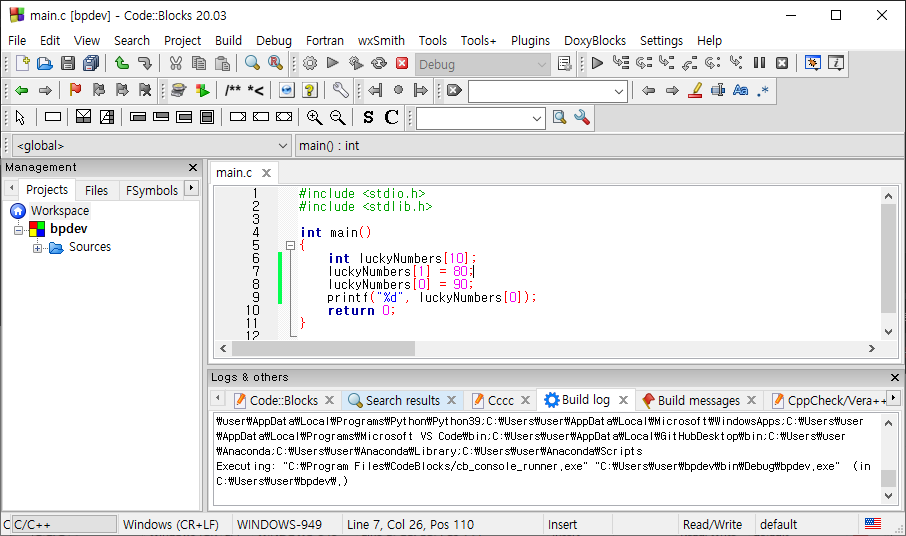The width and height of the screenshot is (906, 536).
Task: Click the Undo arrow icon
Action: coord(121,63)
